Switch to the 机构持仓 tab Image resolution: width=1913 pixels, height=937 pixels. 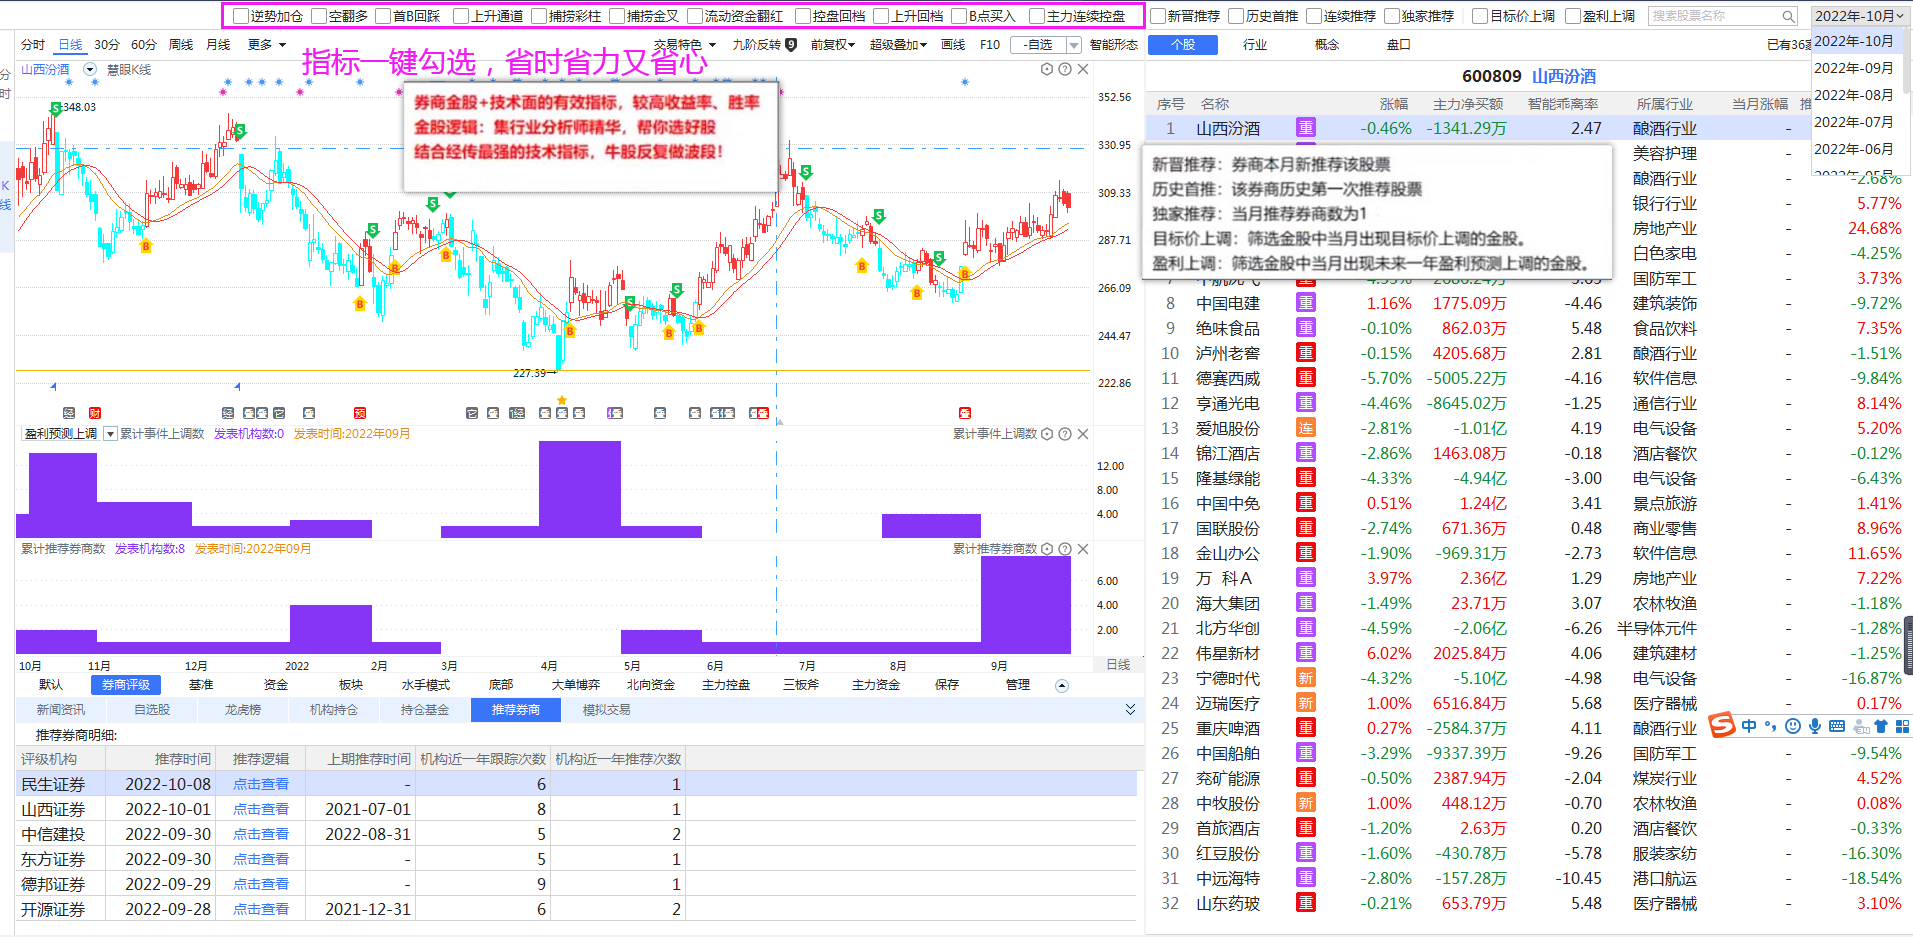click(x=334, y=710)
